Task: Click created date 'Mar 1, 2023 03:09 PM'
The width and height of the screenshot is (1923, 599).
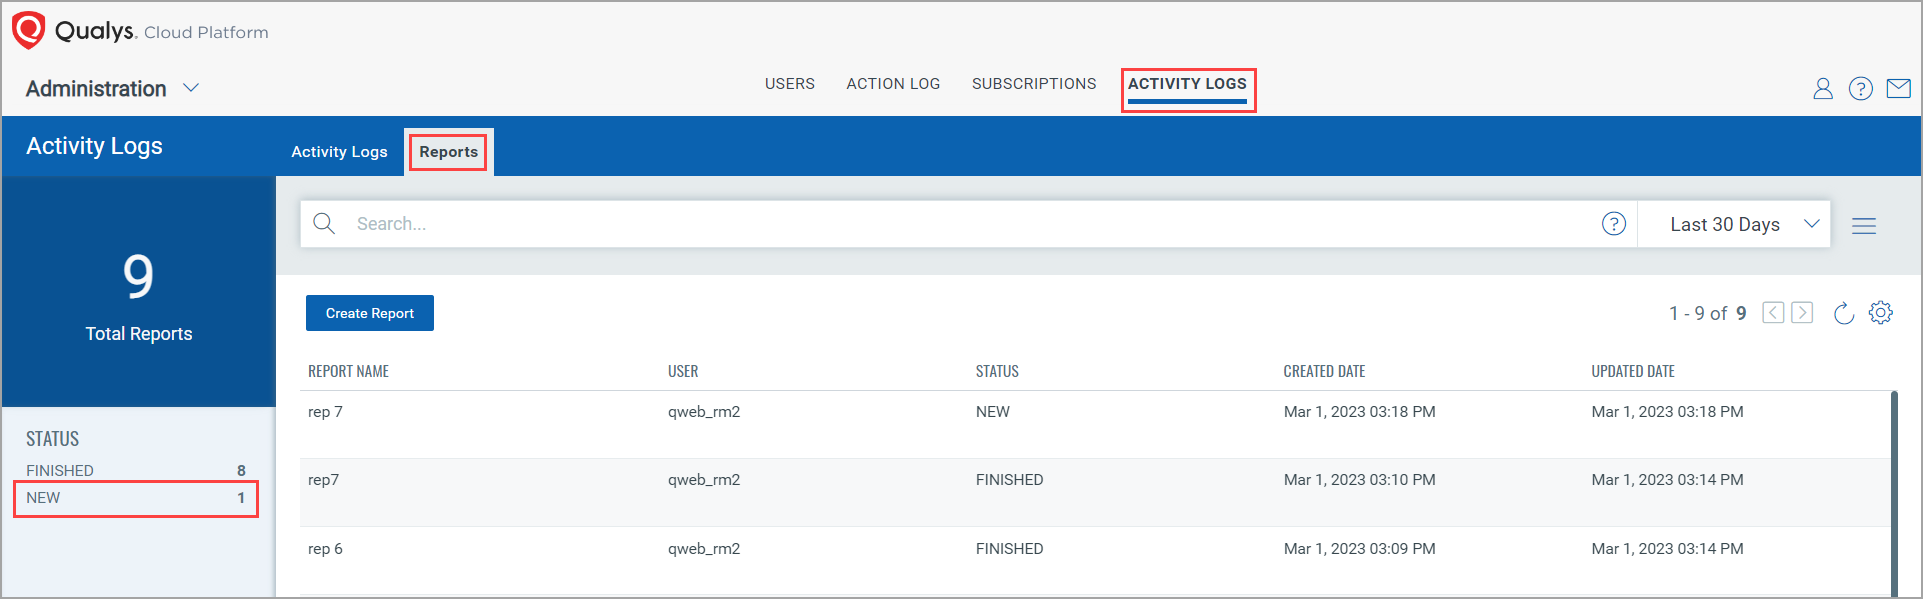Action: (1359, 549)
